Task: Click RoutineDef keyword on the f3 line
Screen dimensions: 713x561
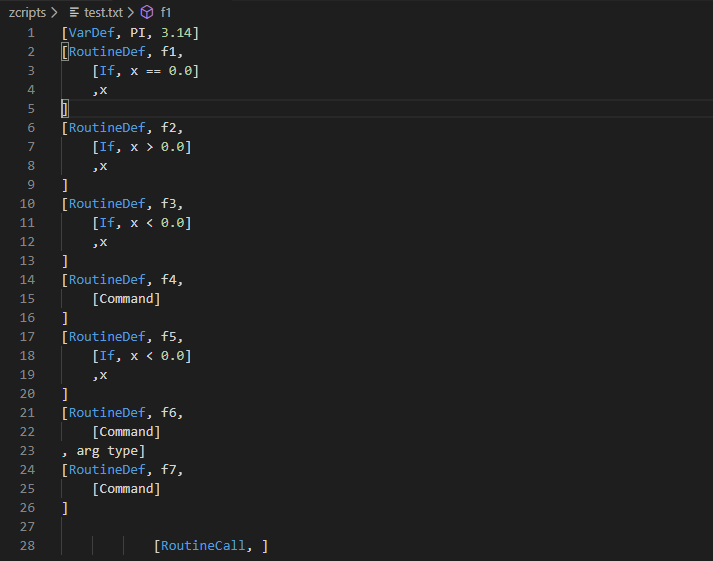Action: coord(107,204)
